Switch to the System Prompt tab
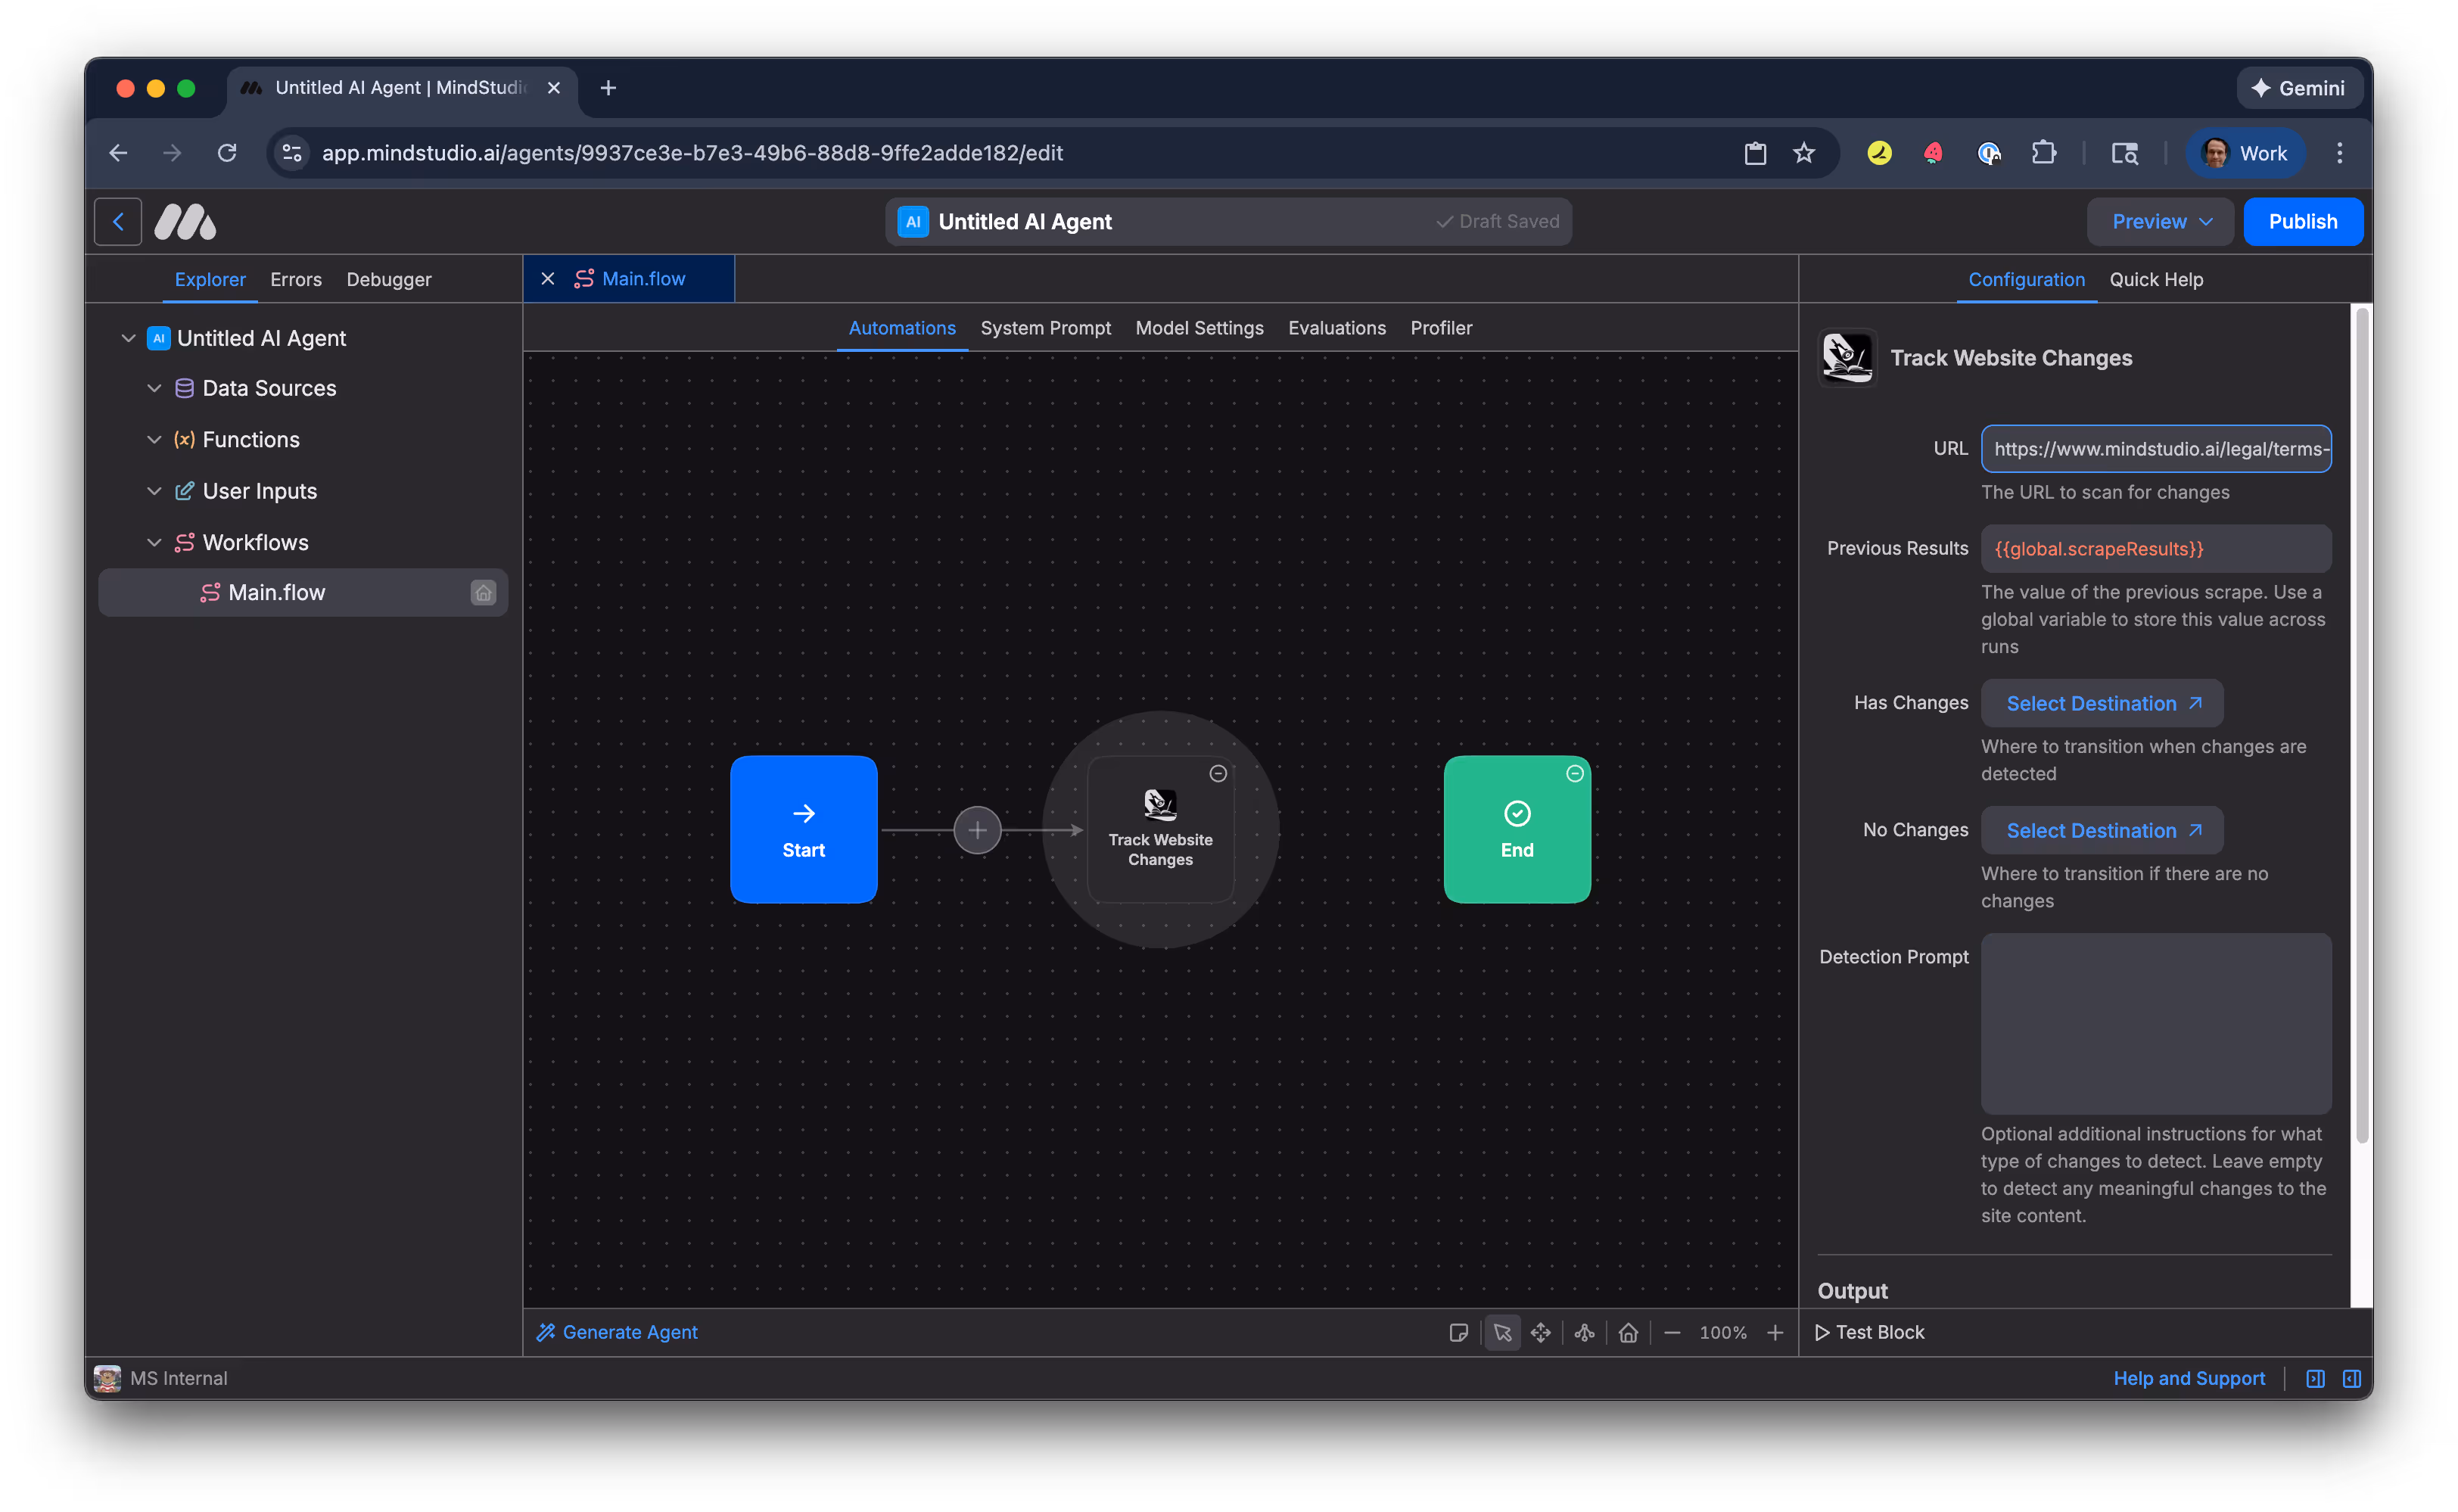This screenshot has height=1512, width=2458. 1045,327
